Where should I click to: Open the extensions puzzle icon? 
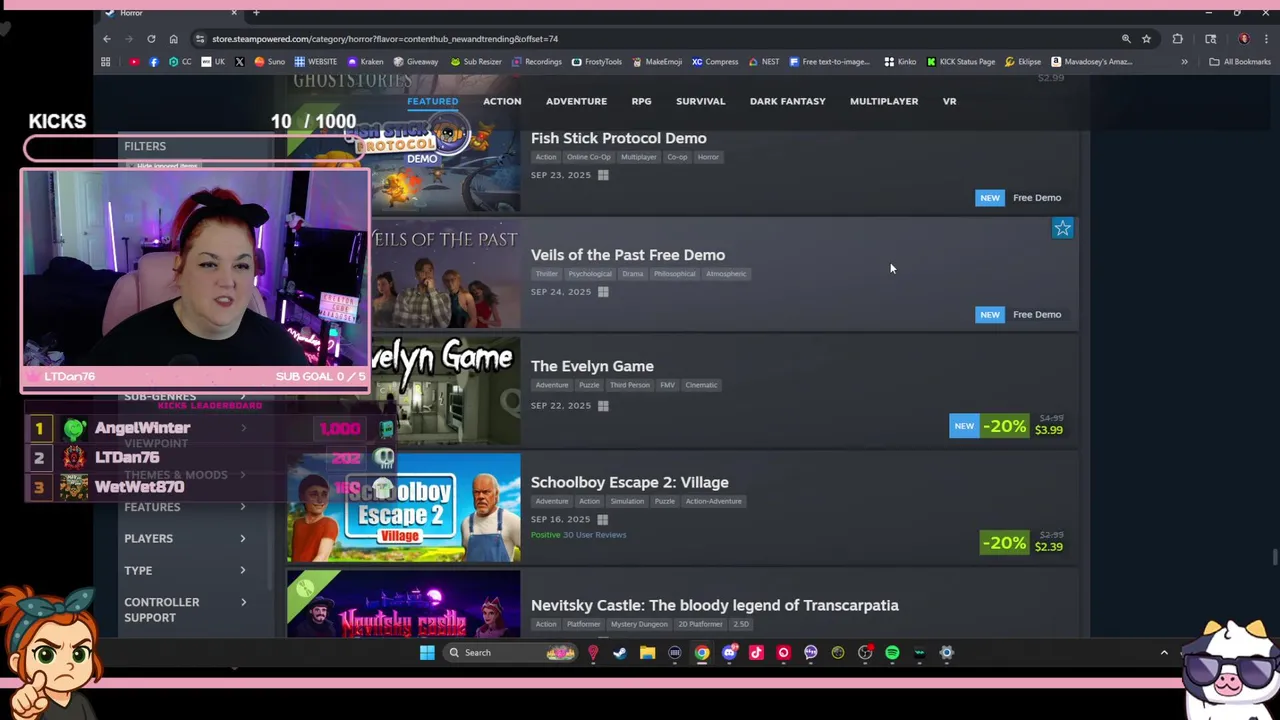pos(1177,39)
